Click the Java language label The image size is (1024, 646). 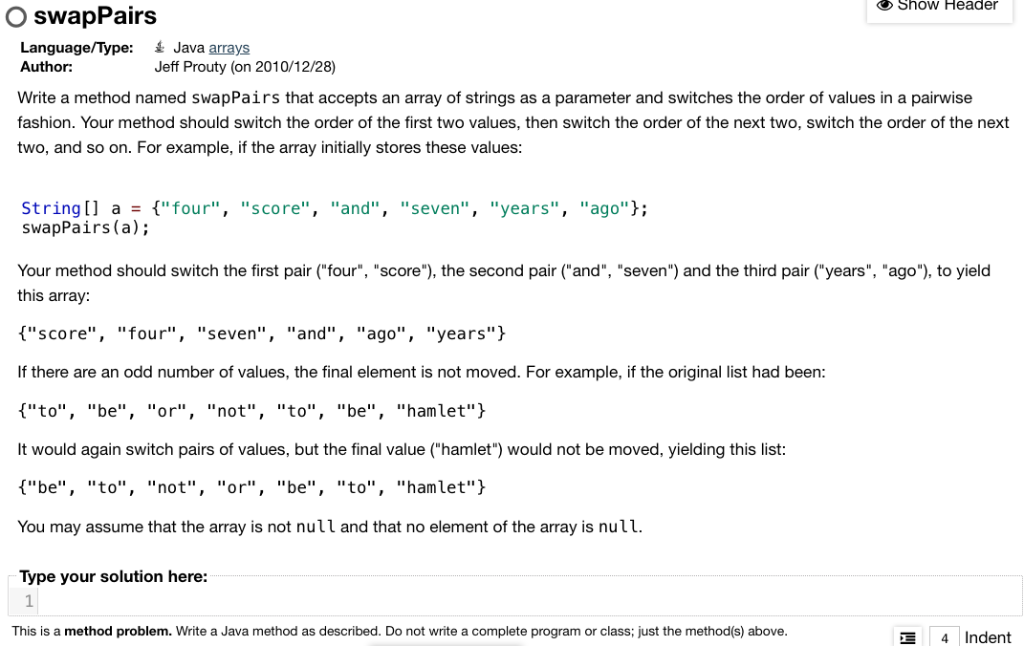point(185,47)
